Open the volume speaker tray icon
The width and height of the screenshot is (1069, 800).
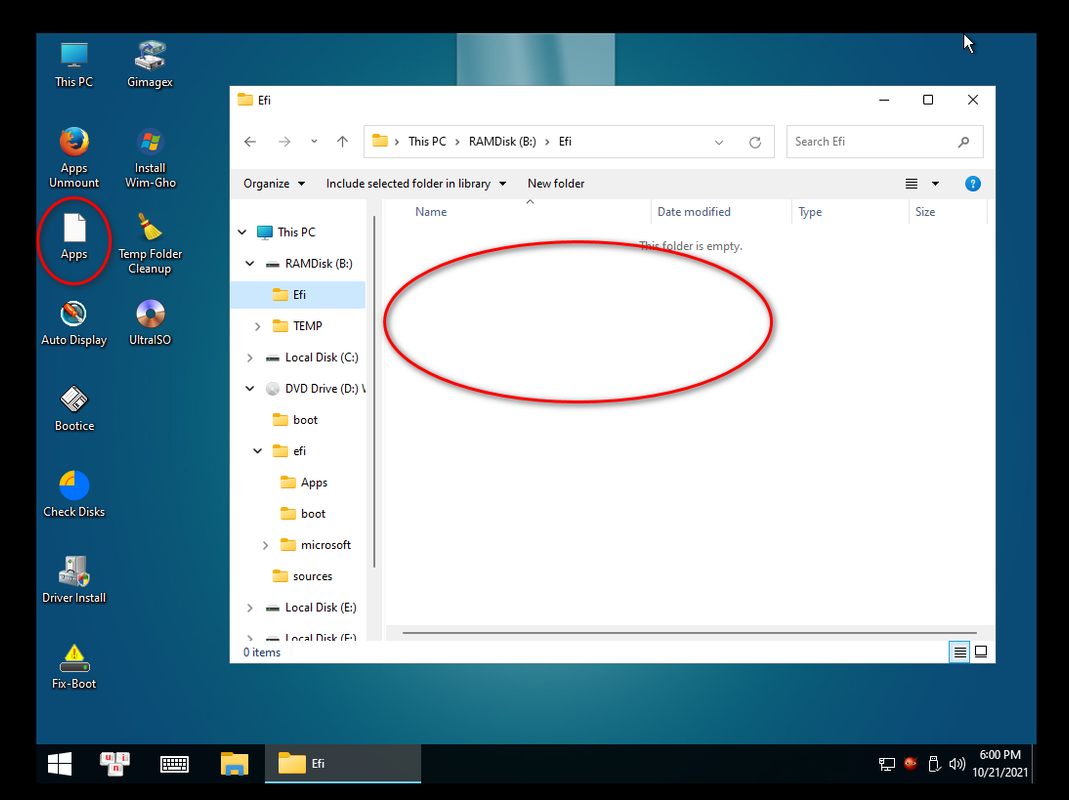point(957,764)
